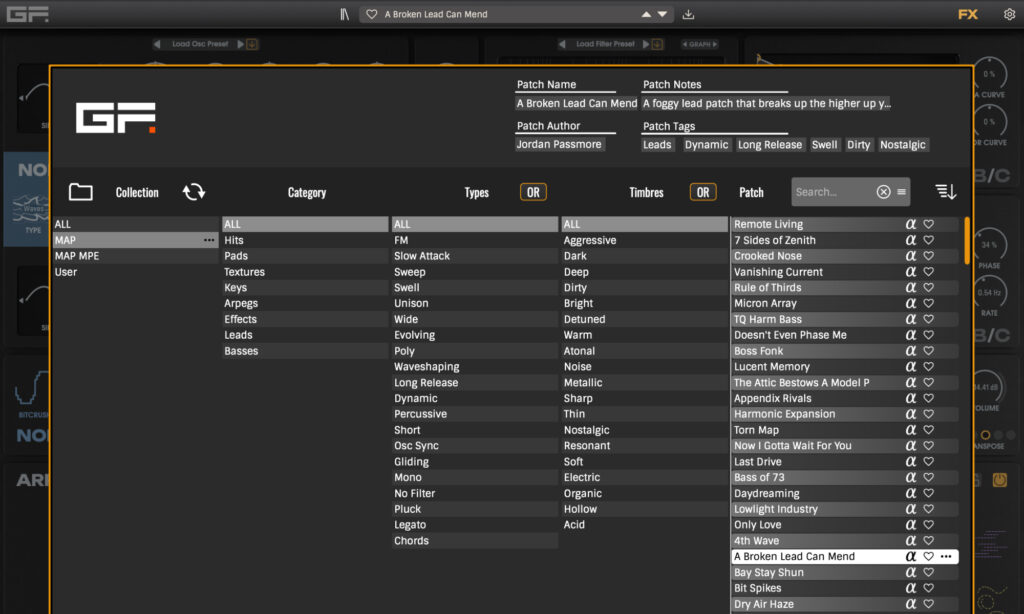The image size is (1024, 614).
Task: Clear the search field with X icon
Action: (883, 192)
